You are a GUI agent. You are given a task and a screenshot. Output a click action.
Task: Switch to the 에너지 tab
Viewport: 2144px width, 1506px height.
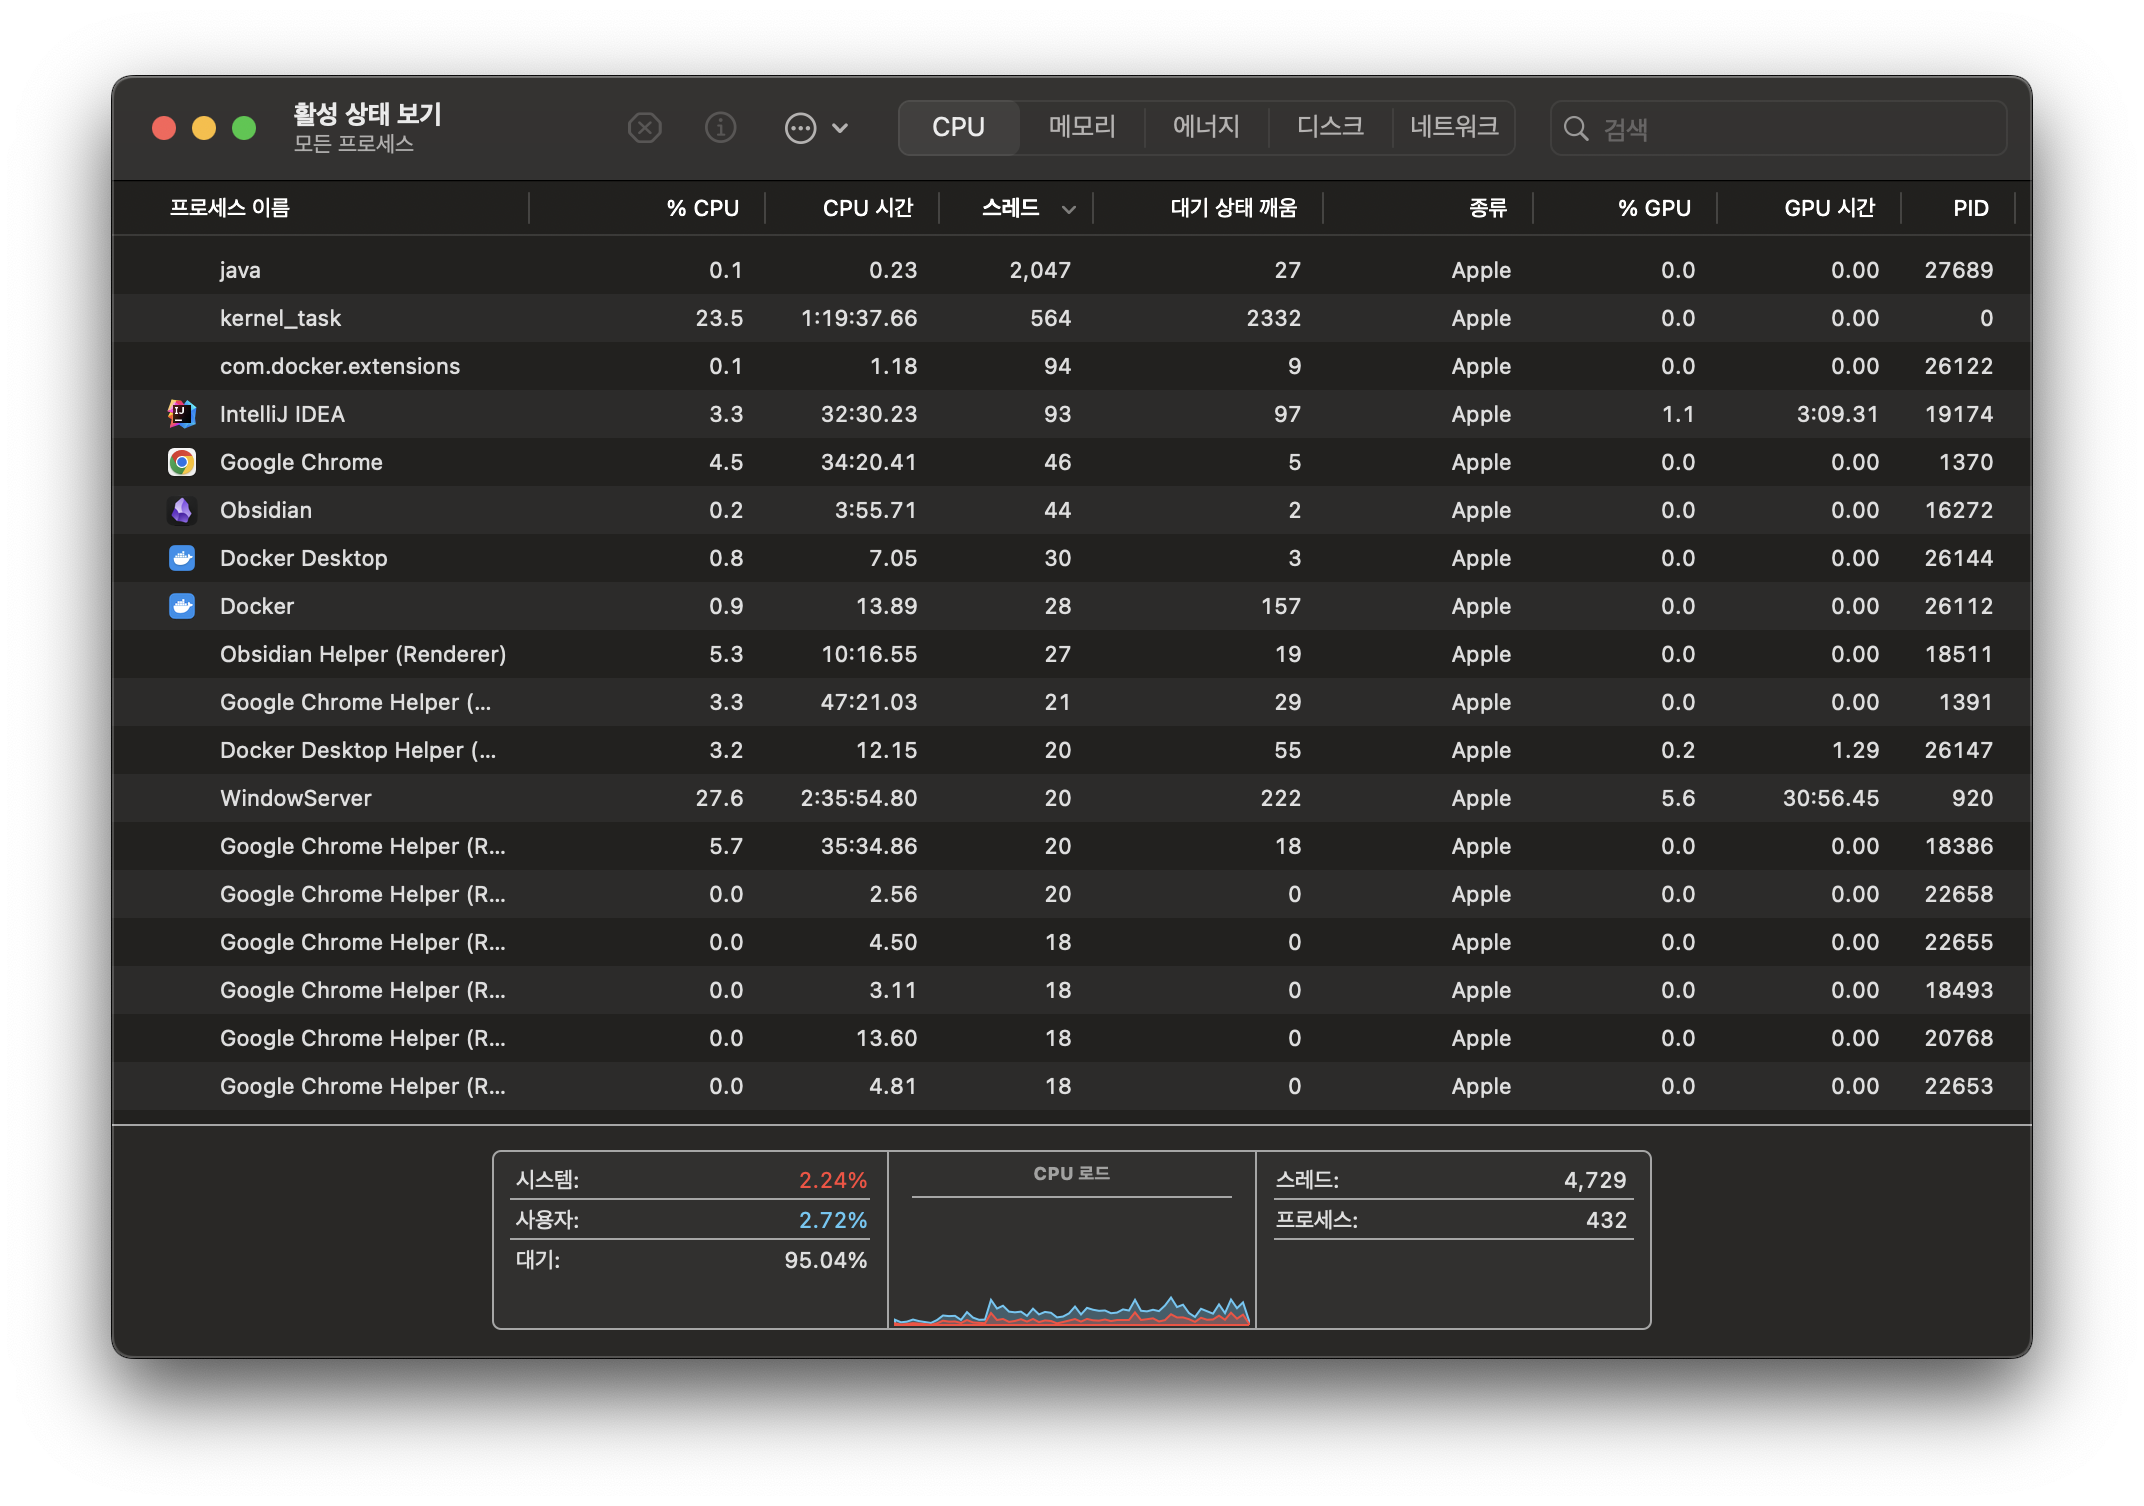point(1206,127)
